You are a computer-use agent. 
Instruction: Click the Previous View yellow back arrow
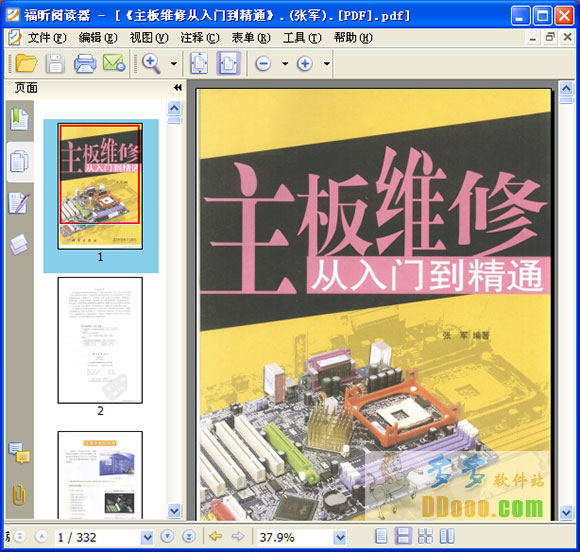click(x=216, y=536)
